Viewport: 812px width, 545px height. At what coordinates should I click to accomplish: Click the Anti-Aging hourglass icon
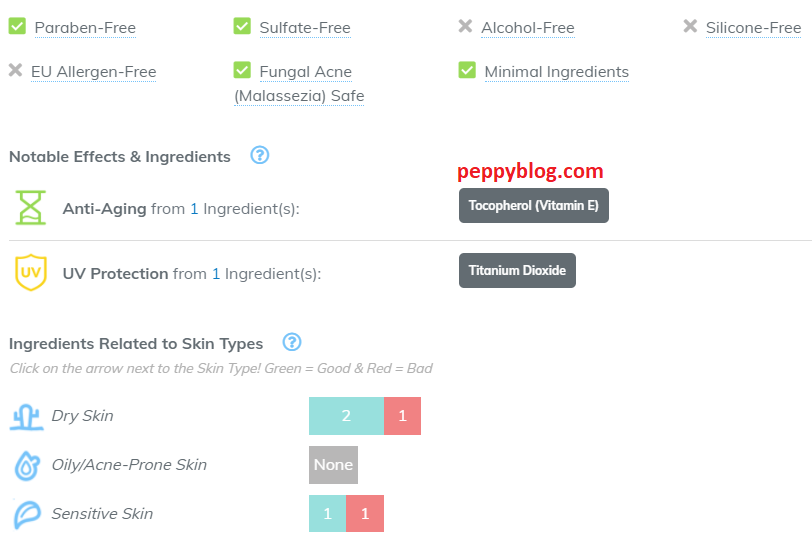click(31, 208)
